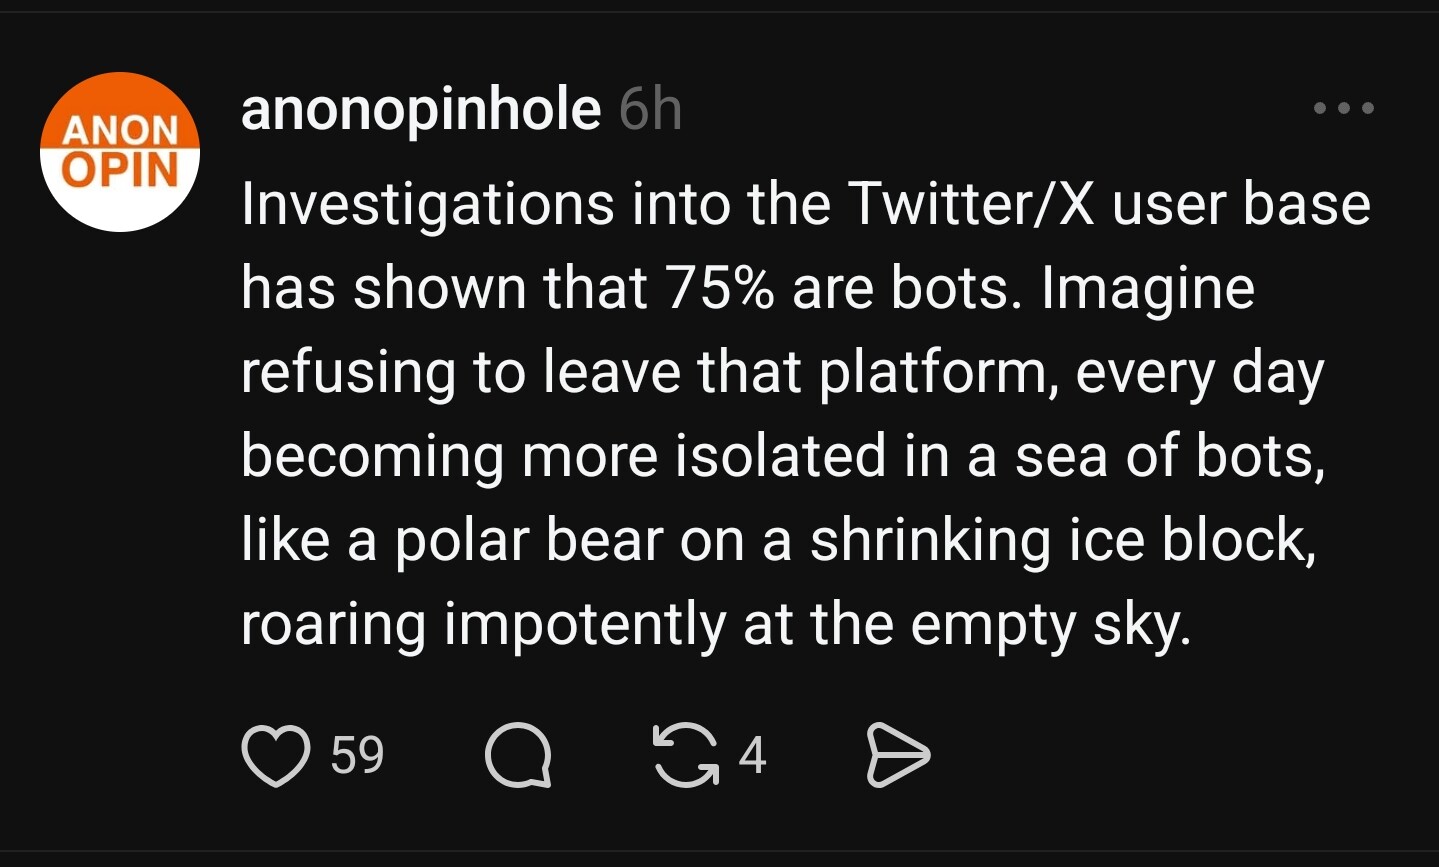Image resolution: width=1439 pixels, height=867 pixels.
Task: Click "Twitter/X" in the post text
Action: coord(971,204)
